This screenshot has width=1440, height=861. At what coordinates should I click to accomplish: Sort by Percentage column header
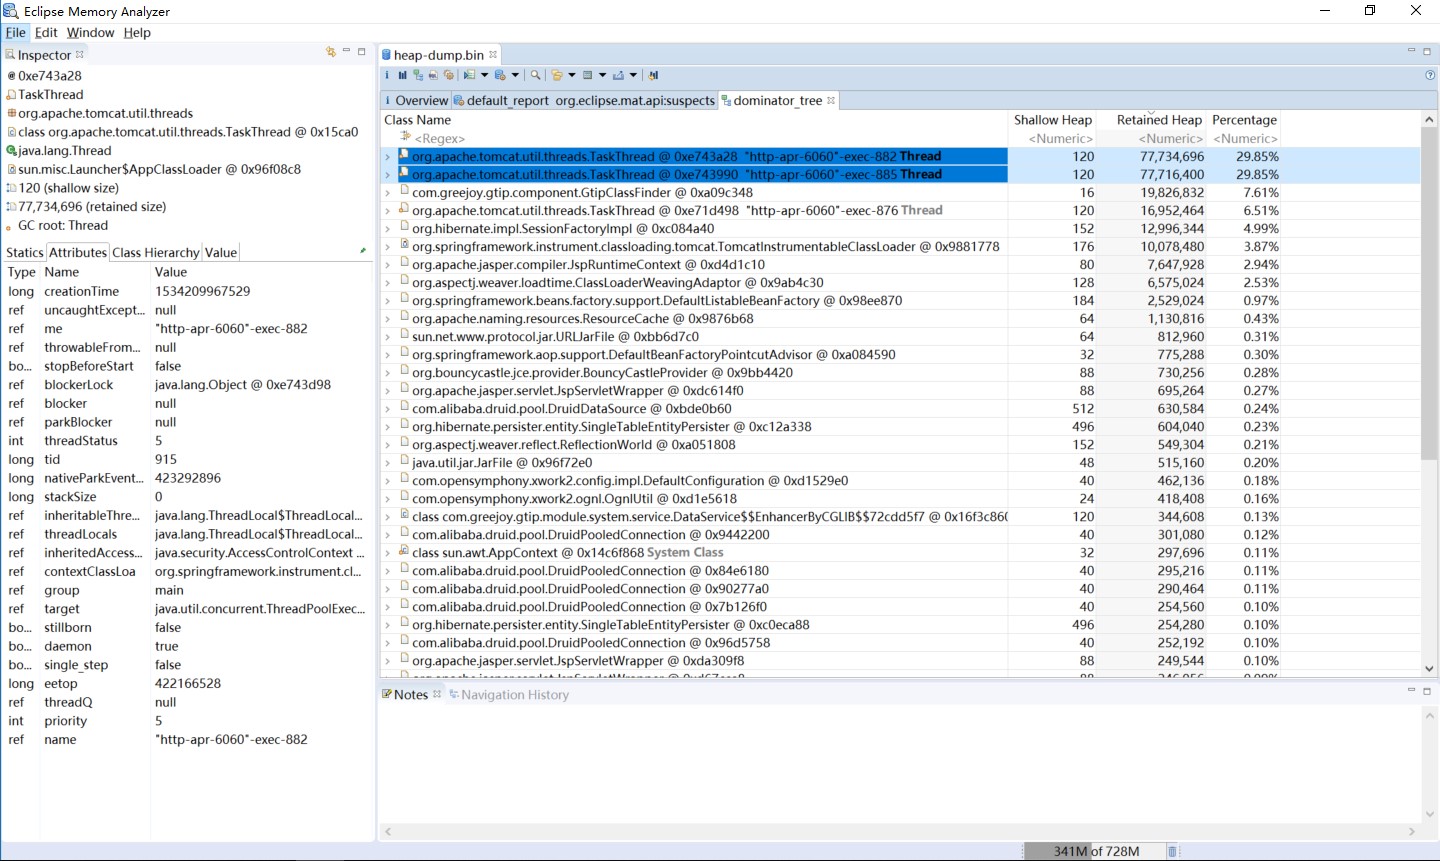[x=1244, y=120]
